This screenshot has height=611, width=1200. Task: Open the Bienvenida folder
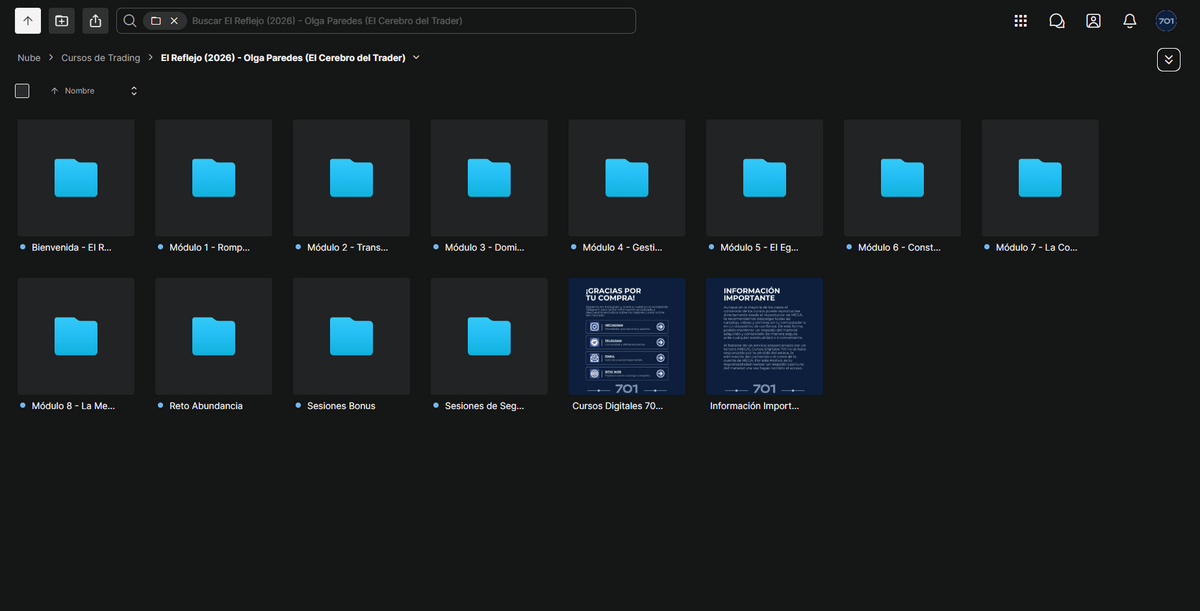tap(76, 178)
